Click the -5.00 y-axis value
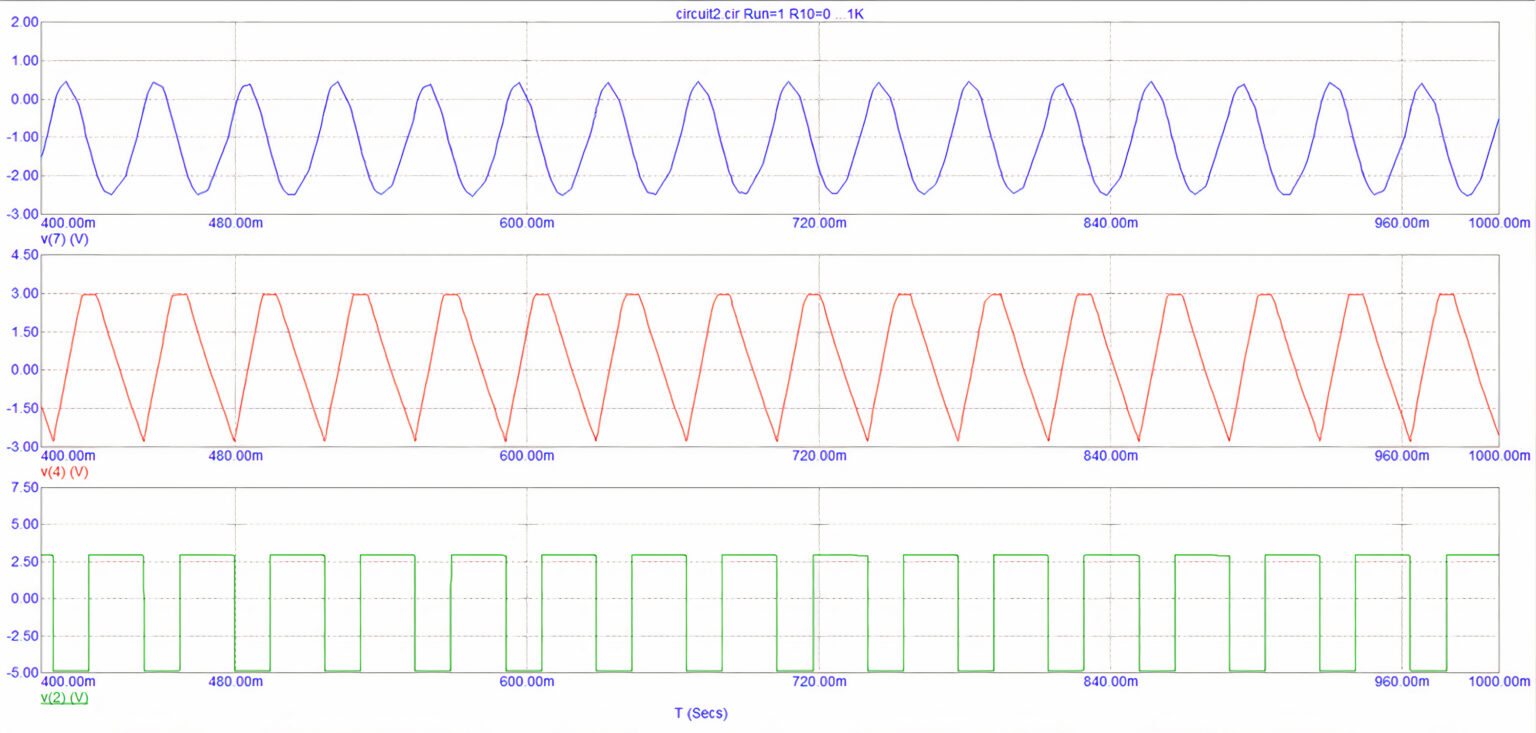Image resolution: width=1536 pixels, height=733 pixels. (22, 673)
